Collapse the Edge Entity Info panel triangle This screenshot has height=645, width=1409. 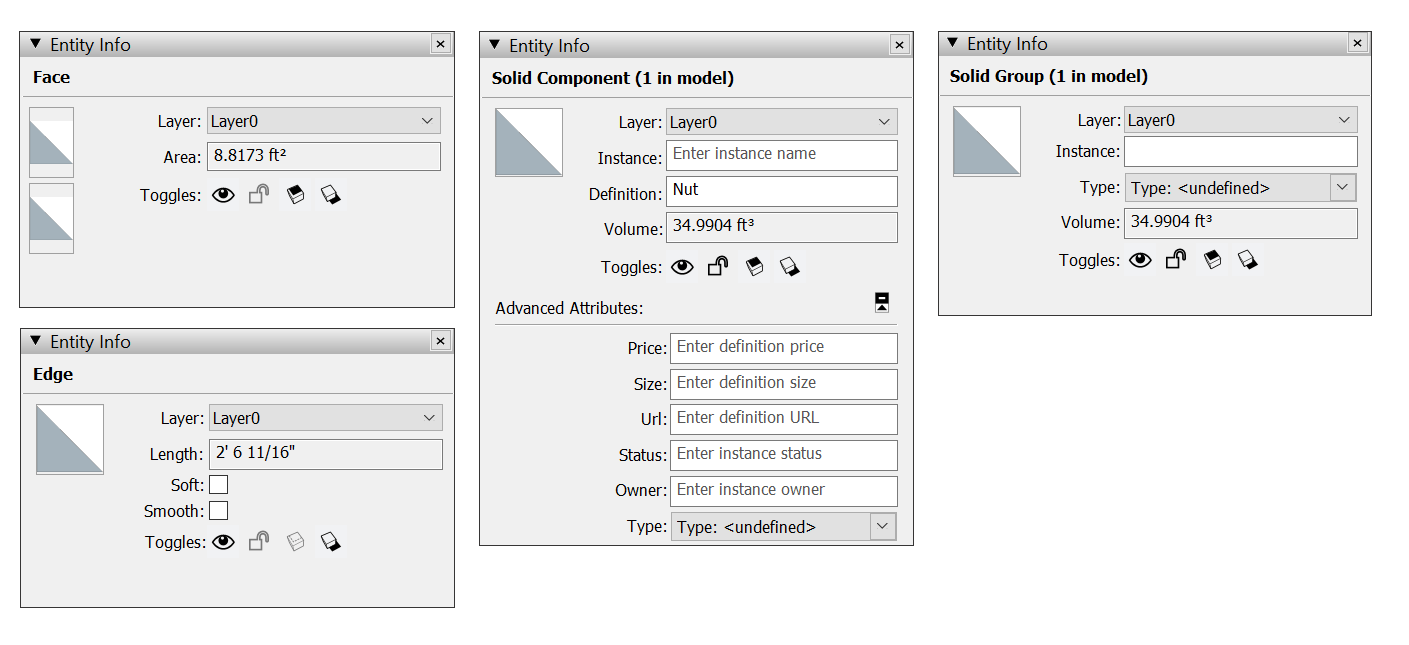pos(36,341)
